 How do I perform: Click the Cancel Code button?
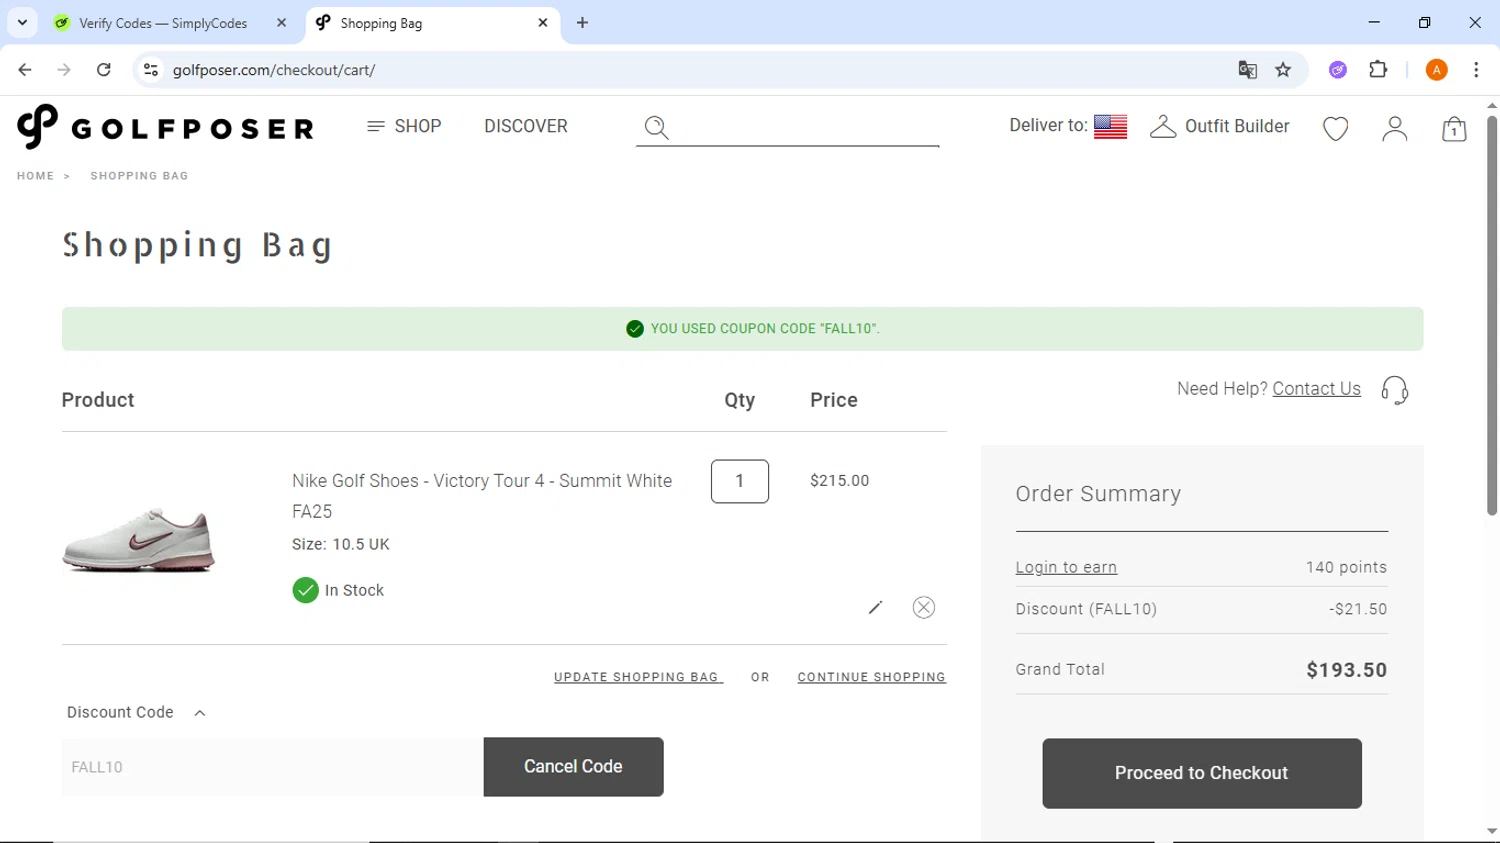click(573, 767)
